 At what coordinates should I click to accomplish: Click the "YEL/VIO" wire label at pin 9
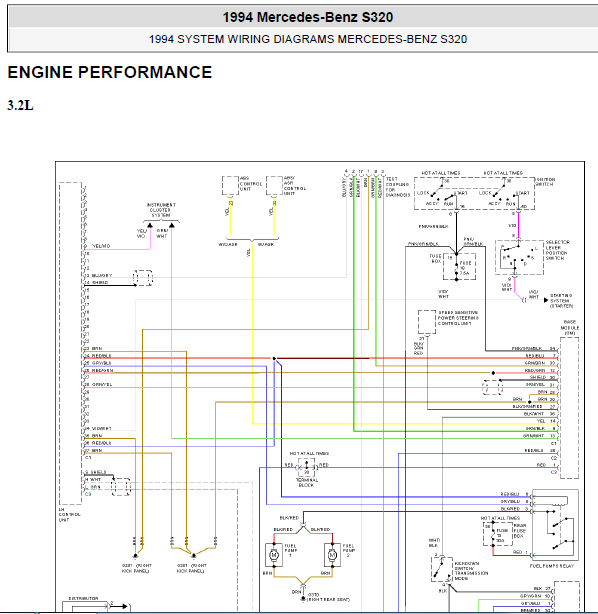(x=101, y=246)
